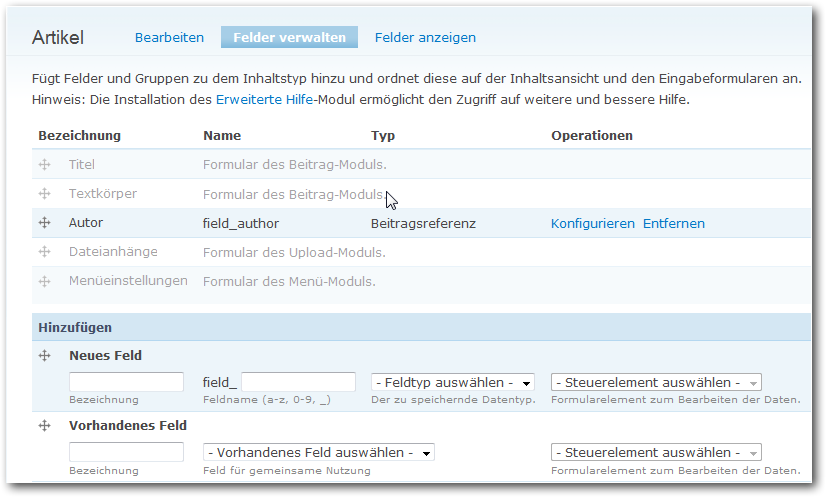Viewport: 826px width, 497px height.
Task: Click the drag handle beside Textkörper
Action: click(x=44, y=193)
